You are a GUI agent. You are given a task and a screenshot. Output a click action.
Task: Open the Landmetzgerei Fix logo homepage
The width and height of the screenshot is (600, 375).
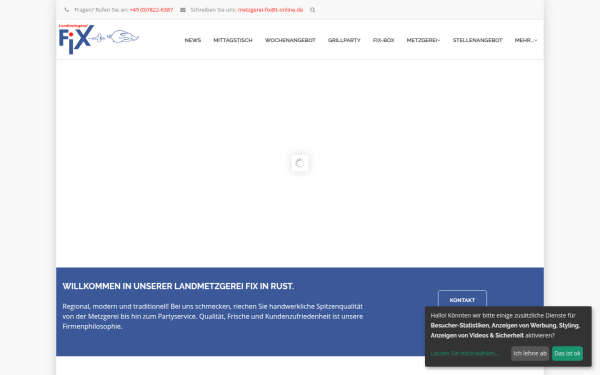pos(99,39)
